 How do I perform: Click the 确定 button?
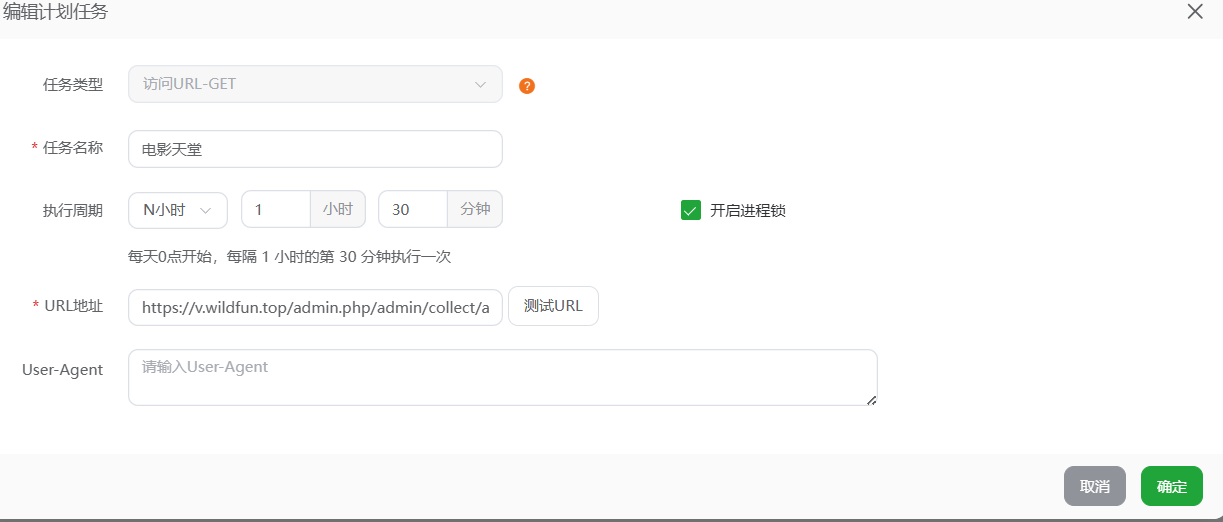(x=1172, y=486)
